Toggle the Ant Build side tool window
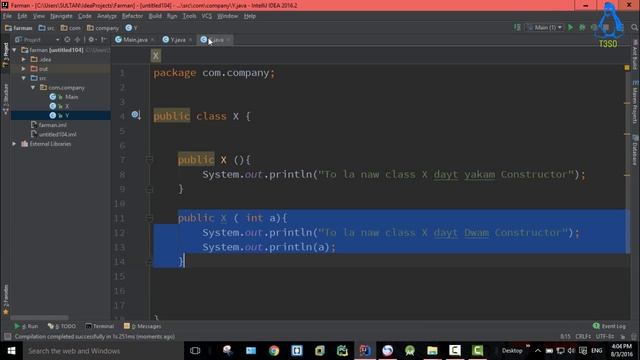 pos(635,54)
